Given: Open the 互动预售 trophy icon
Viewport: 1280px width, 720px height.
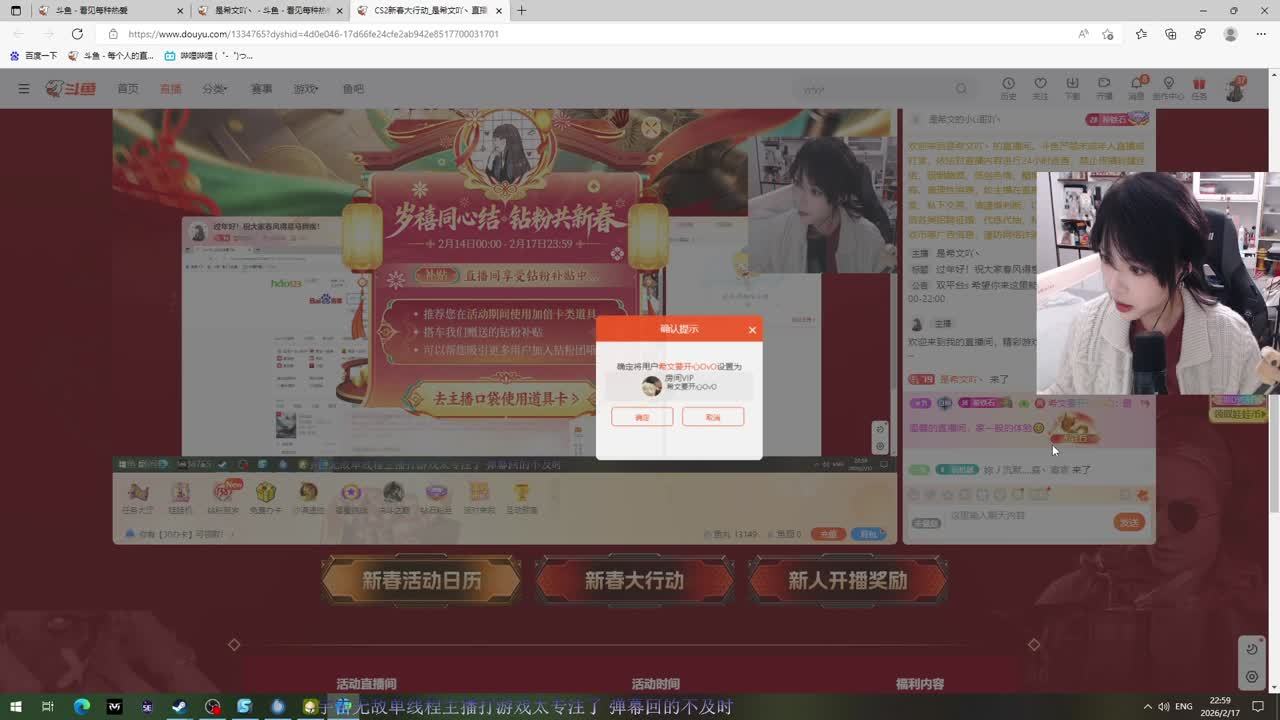Looking at the screenshot, I should click(521, 497).
